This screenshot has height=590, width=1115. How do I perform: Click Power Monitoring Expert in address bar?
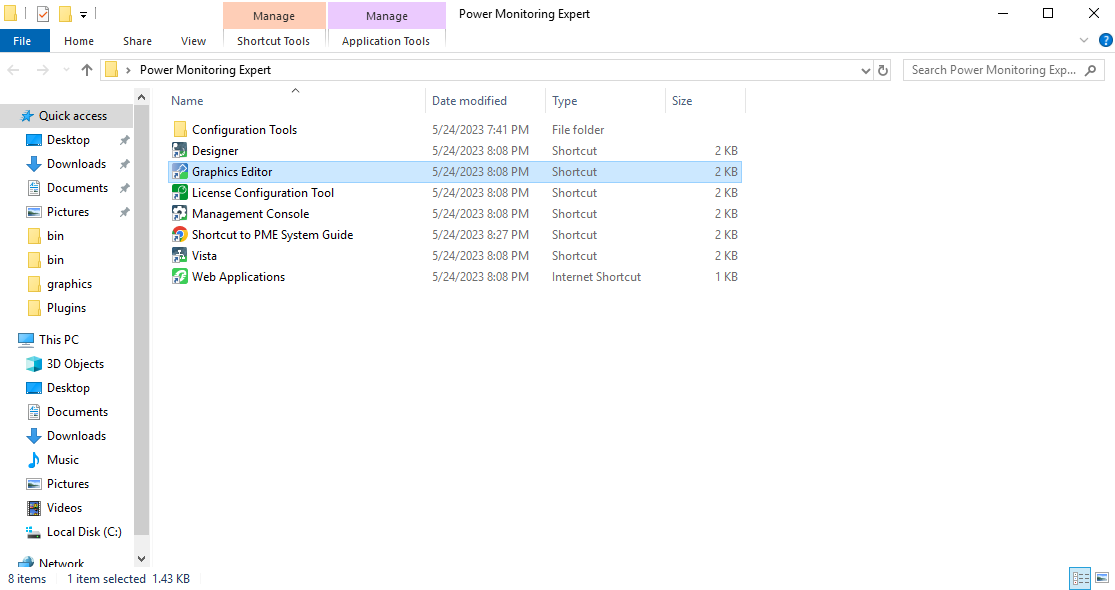tap(205, 70)
